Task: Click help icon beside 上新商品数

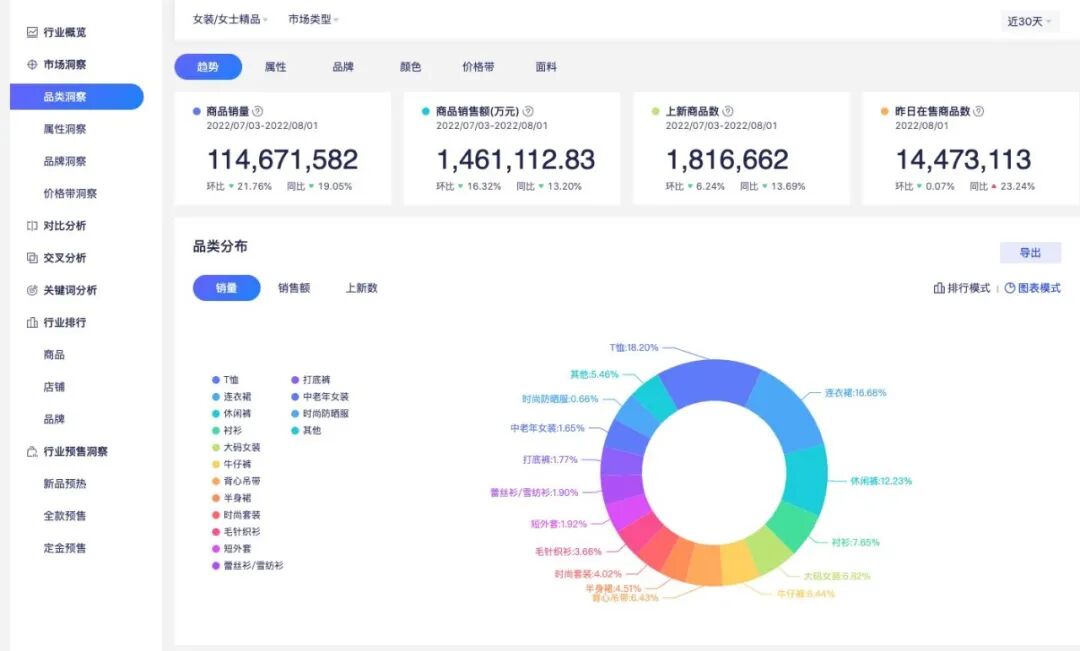Action: (728, 111)
